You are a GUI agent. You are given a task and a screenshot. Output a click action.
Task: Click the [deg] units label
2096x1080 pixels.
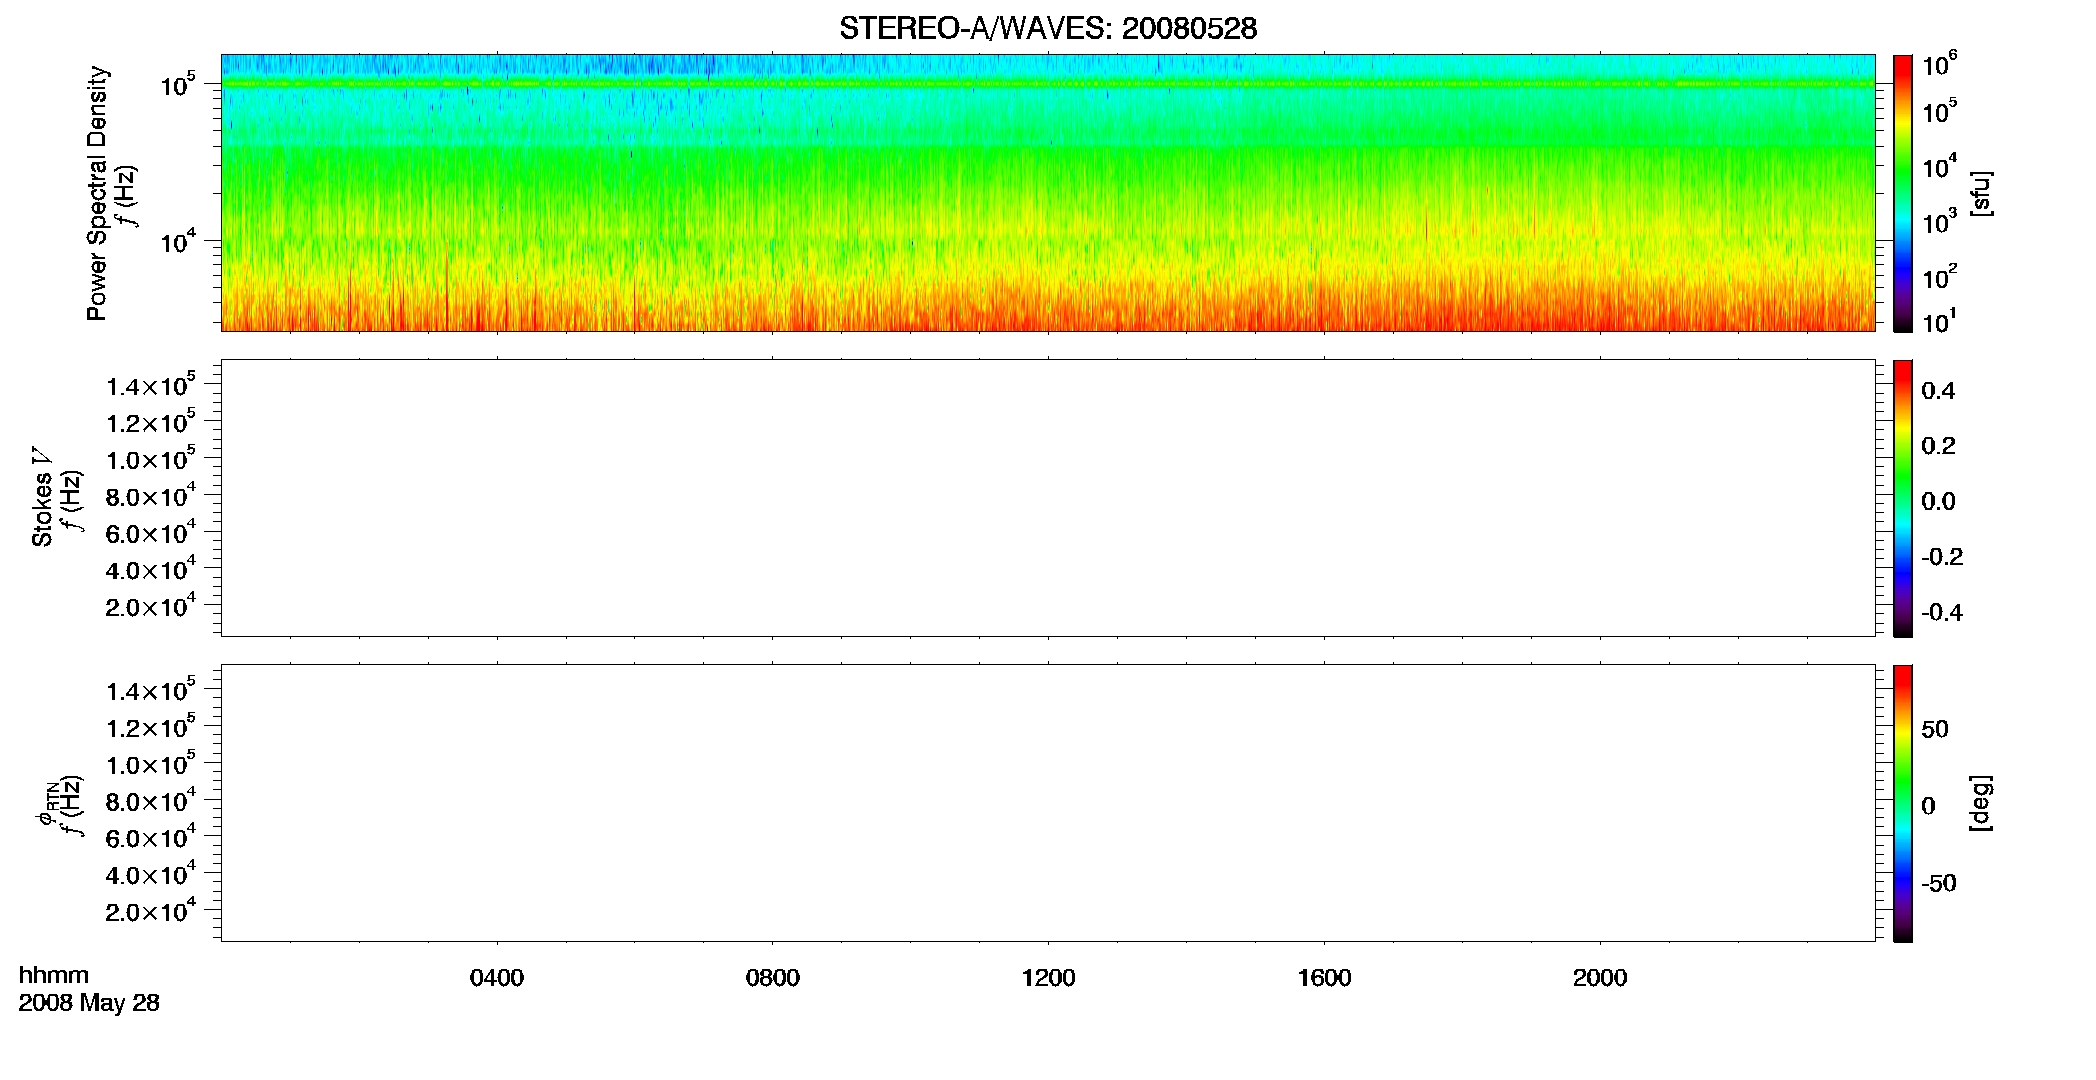(1981, 803)
